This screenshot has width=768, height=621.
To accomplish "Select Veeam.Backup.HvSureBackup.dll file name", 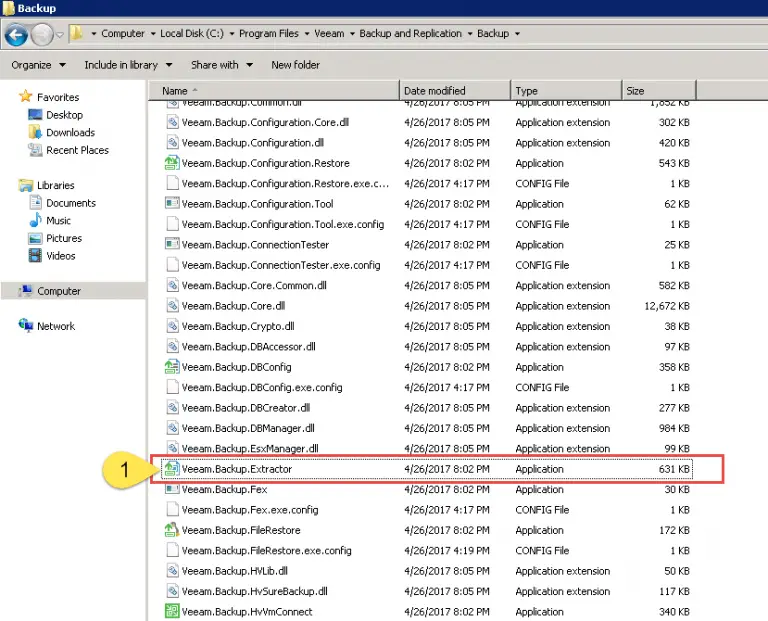I will 255,591.
